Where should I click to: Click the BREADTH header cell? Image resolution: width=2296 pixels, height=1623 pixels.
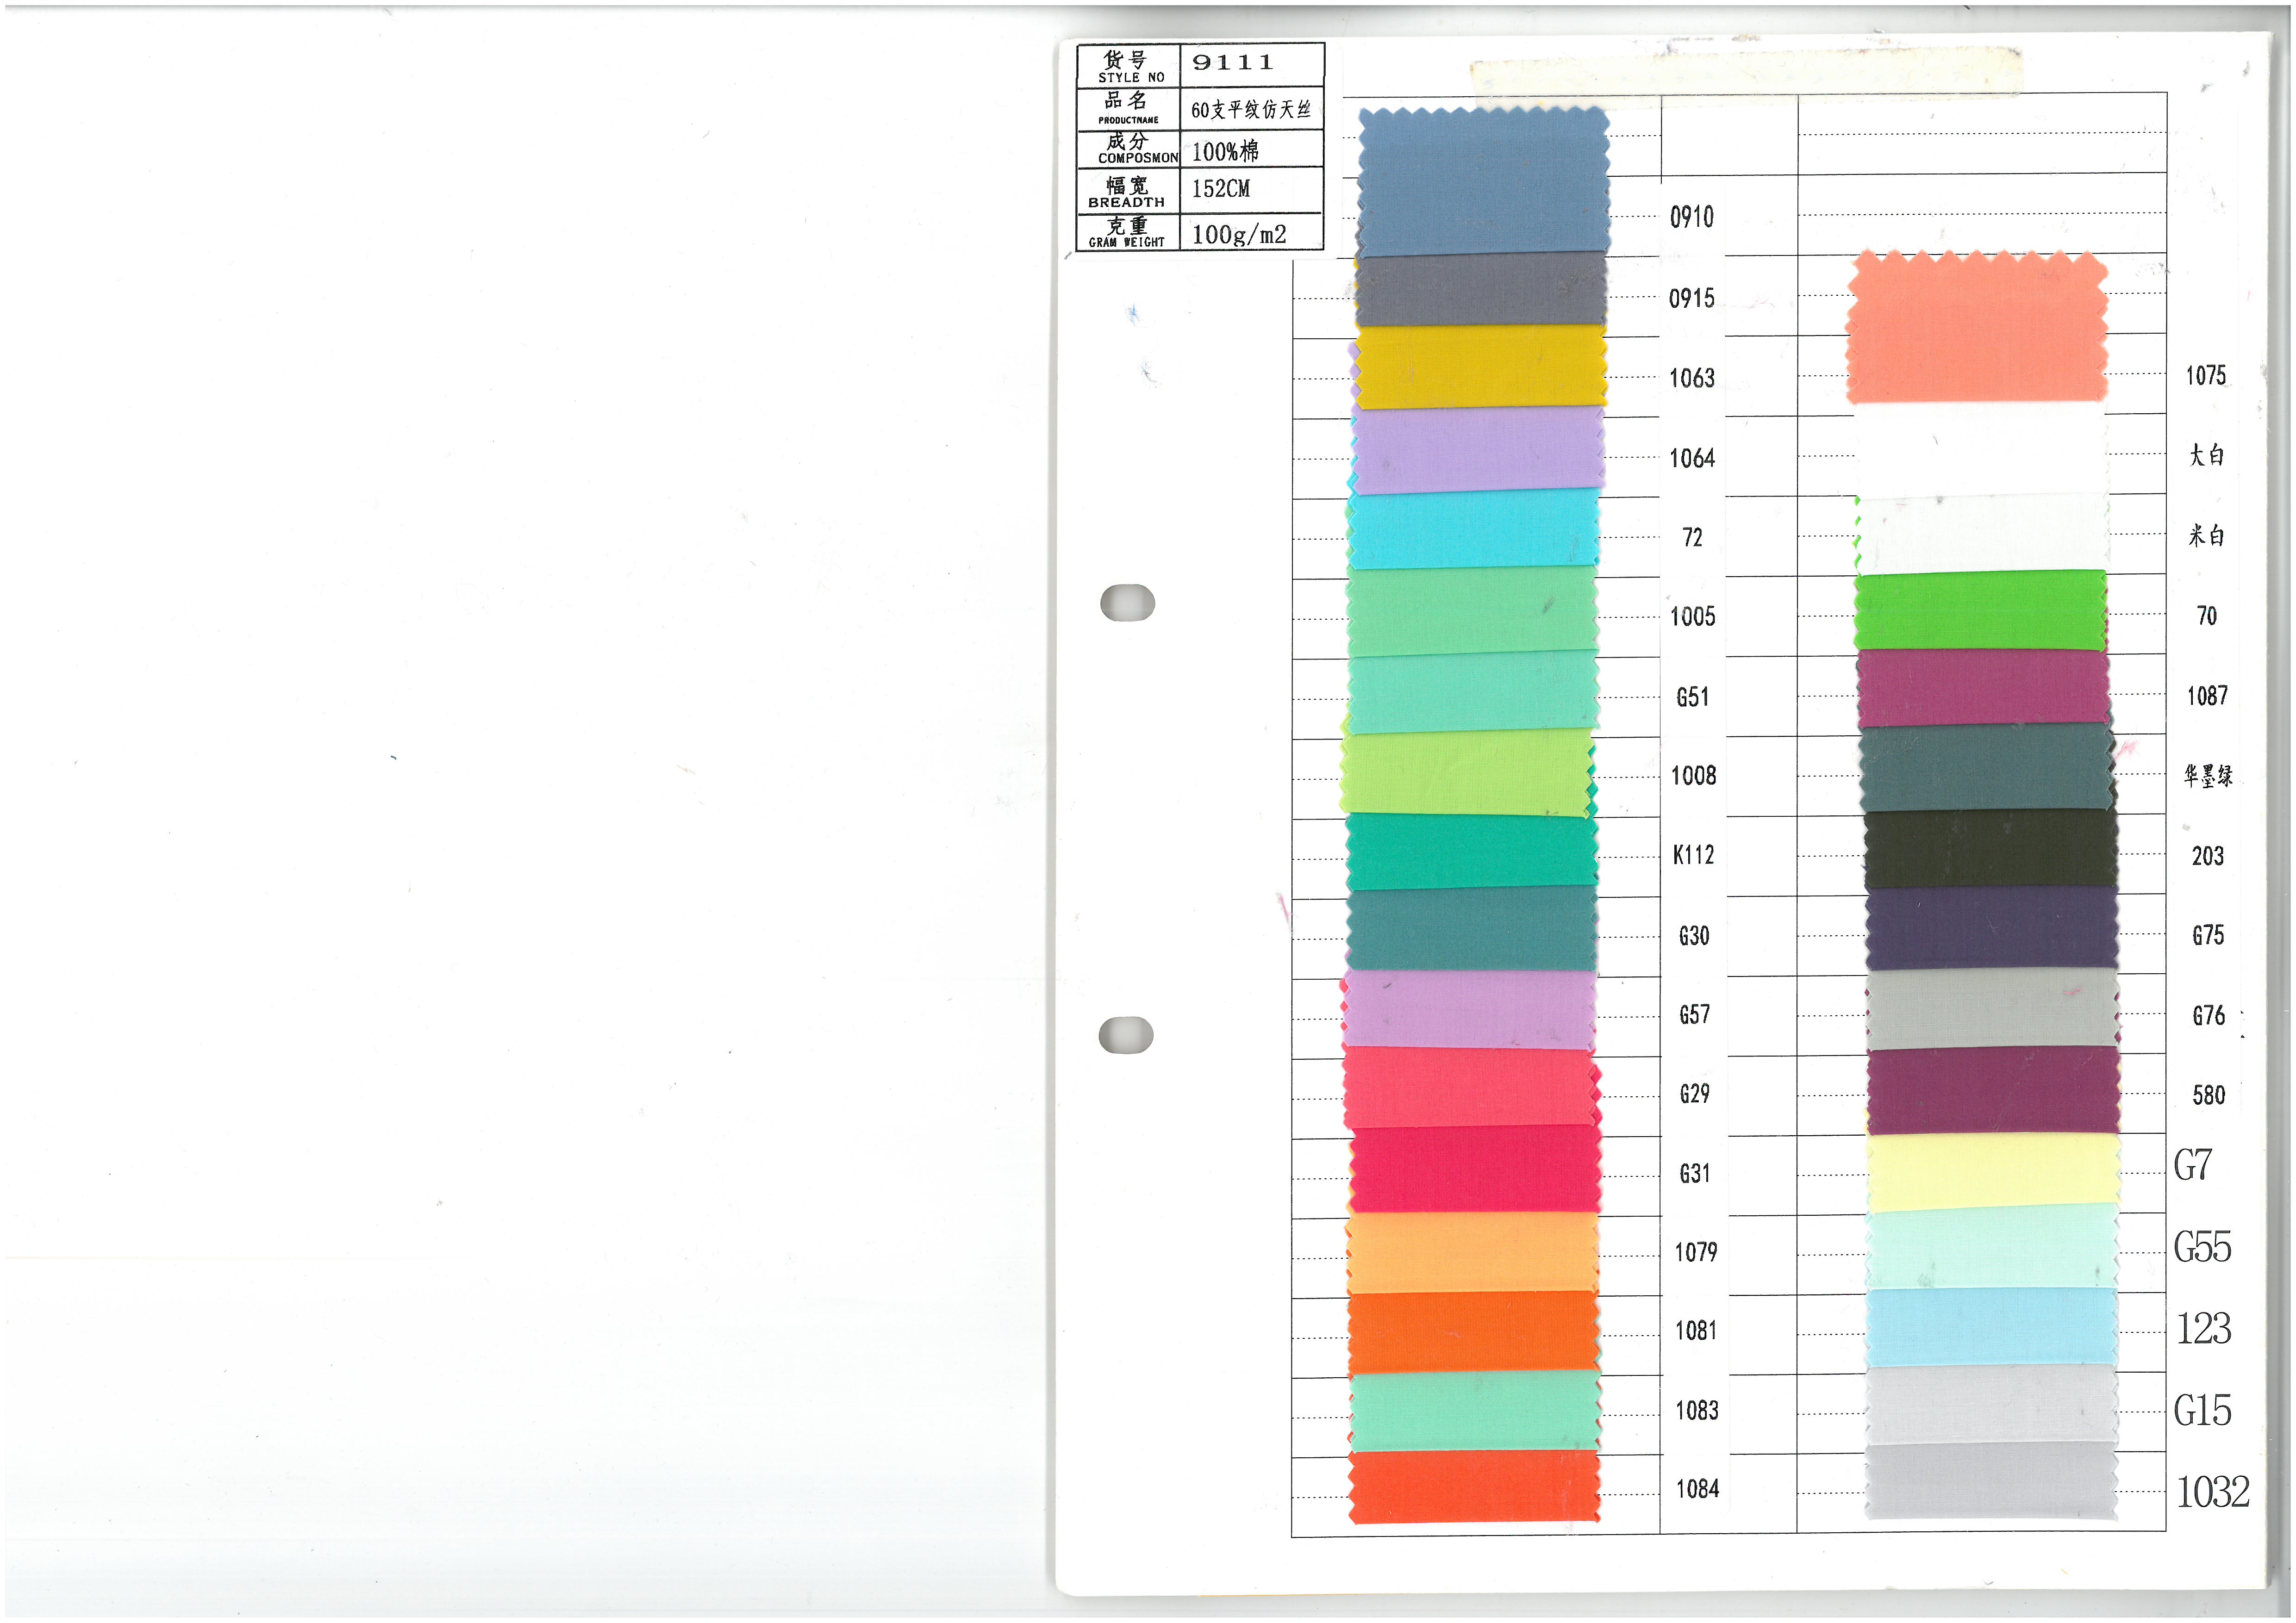point(1129,191)
